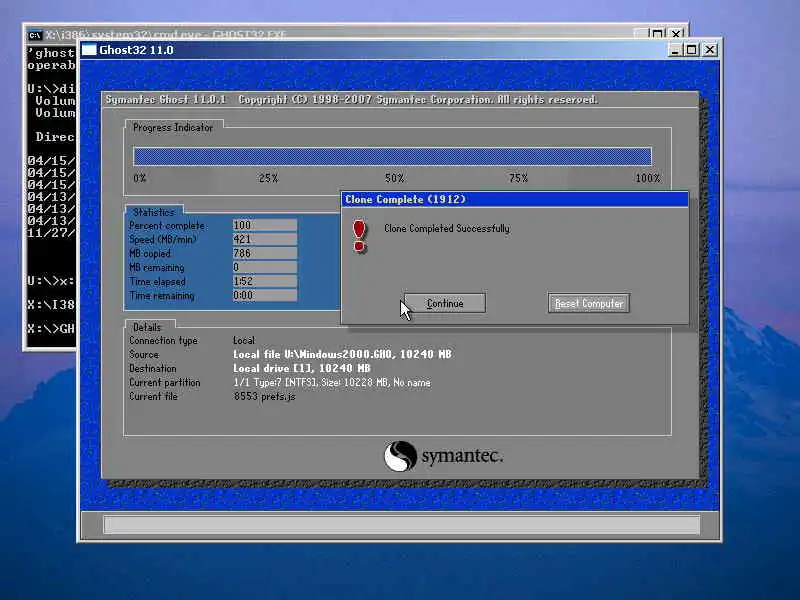This screenshot has height=600, width=800.
Task: Click the Statistics group label
Action: tap(154, 212)
